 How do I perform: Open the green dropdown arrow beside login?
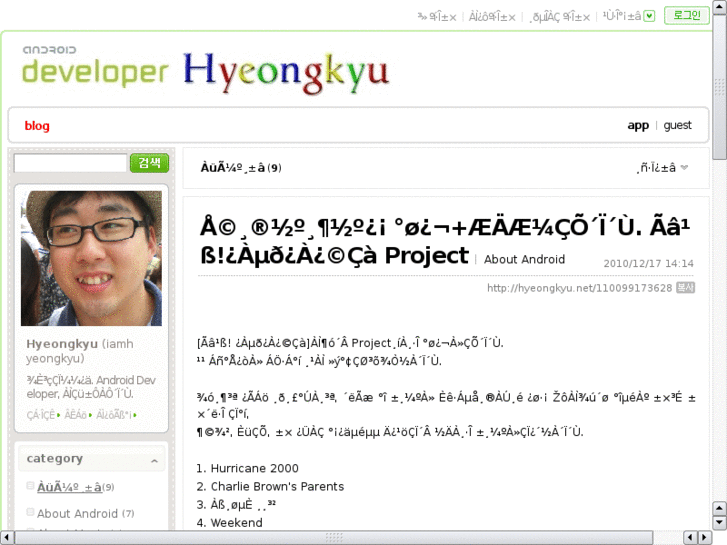click(650, 16)
